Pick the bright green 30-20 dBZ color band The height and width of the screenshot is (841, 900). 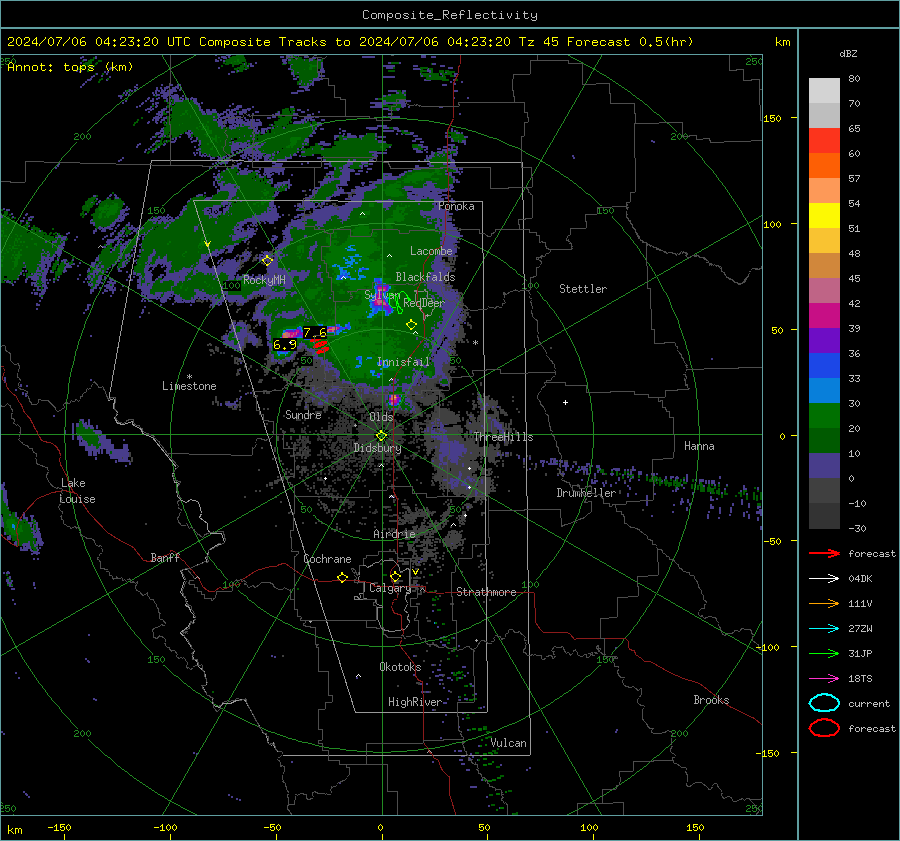click(x=824, y=416)
